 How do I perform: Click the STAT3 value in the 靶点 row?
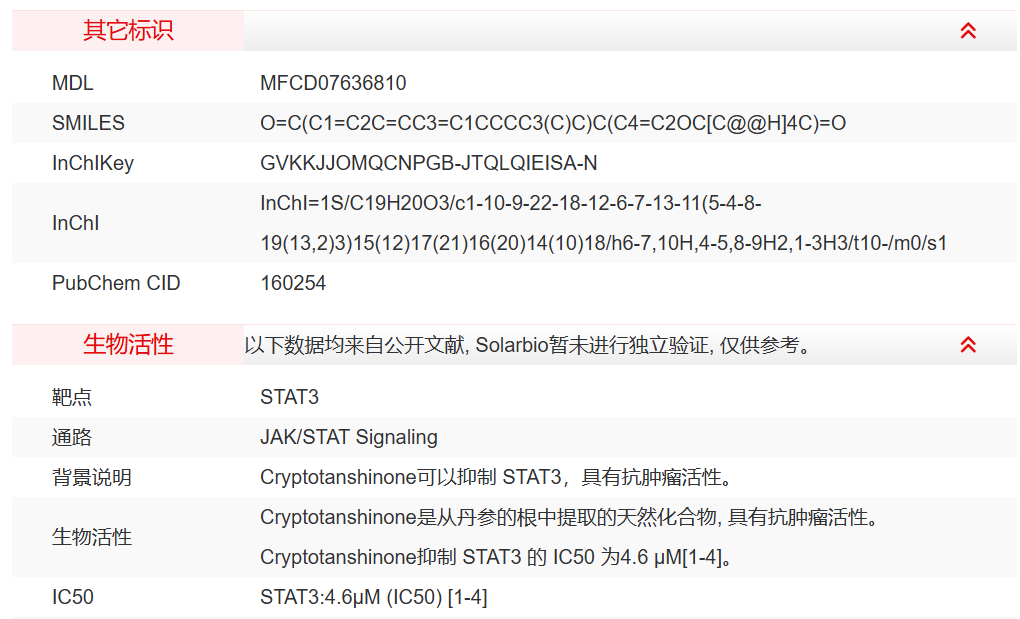click(x=289, y=397)
